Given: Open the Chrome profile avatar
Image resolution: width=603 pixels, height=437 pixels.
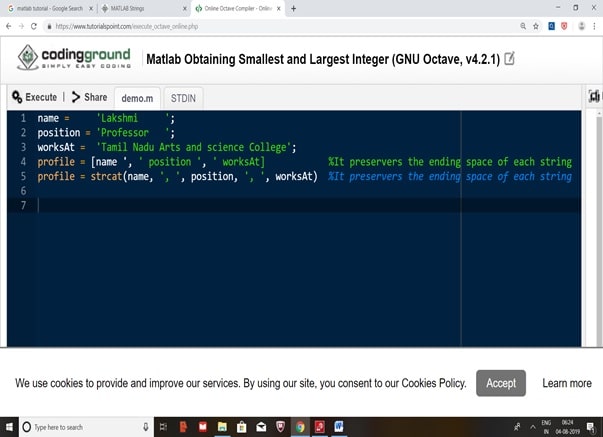Looking at the screenshot, I should point(581,26).
